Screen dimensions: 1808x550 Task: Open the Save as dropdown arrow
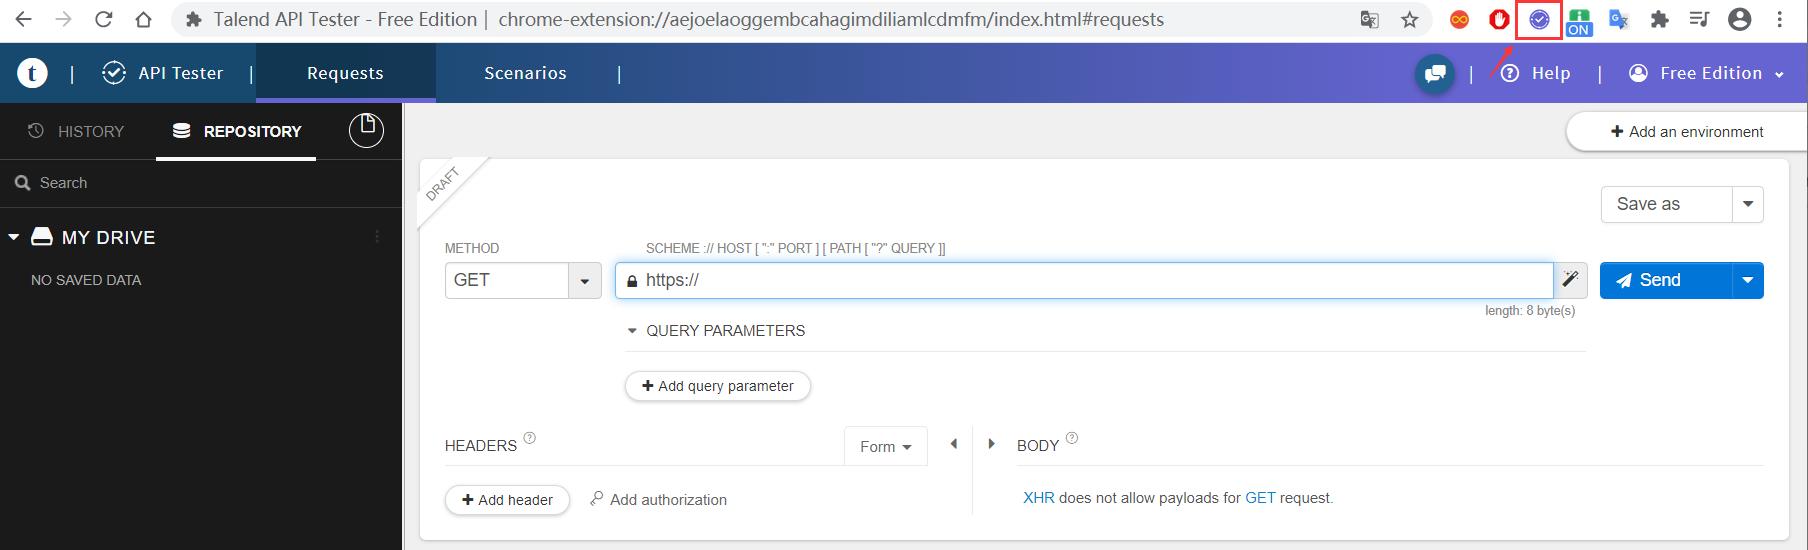pos(1748,204)
